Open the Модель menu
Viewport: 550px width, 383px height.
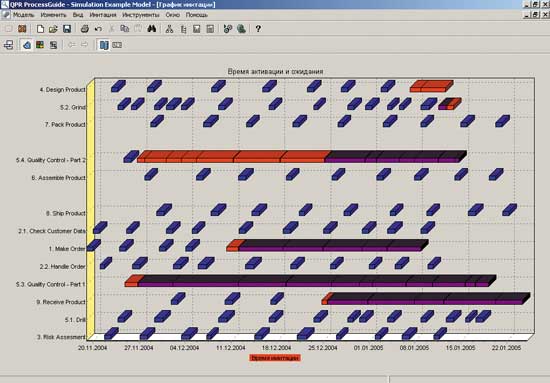[24, 15]
